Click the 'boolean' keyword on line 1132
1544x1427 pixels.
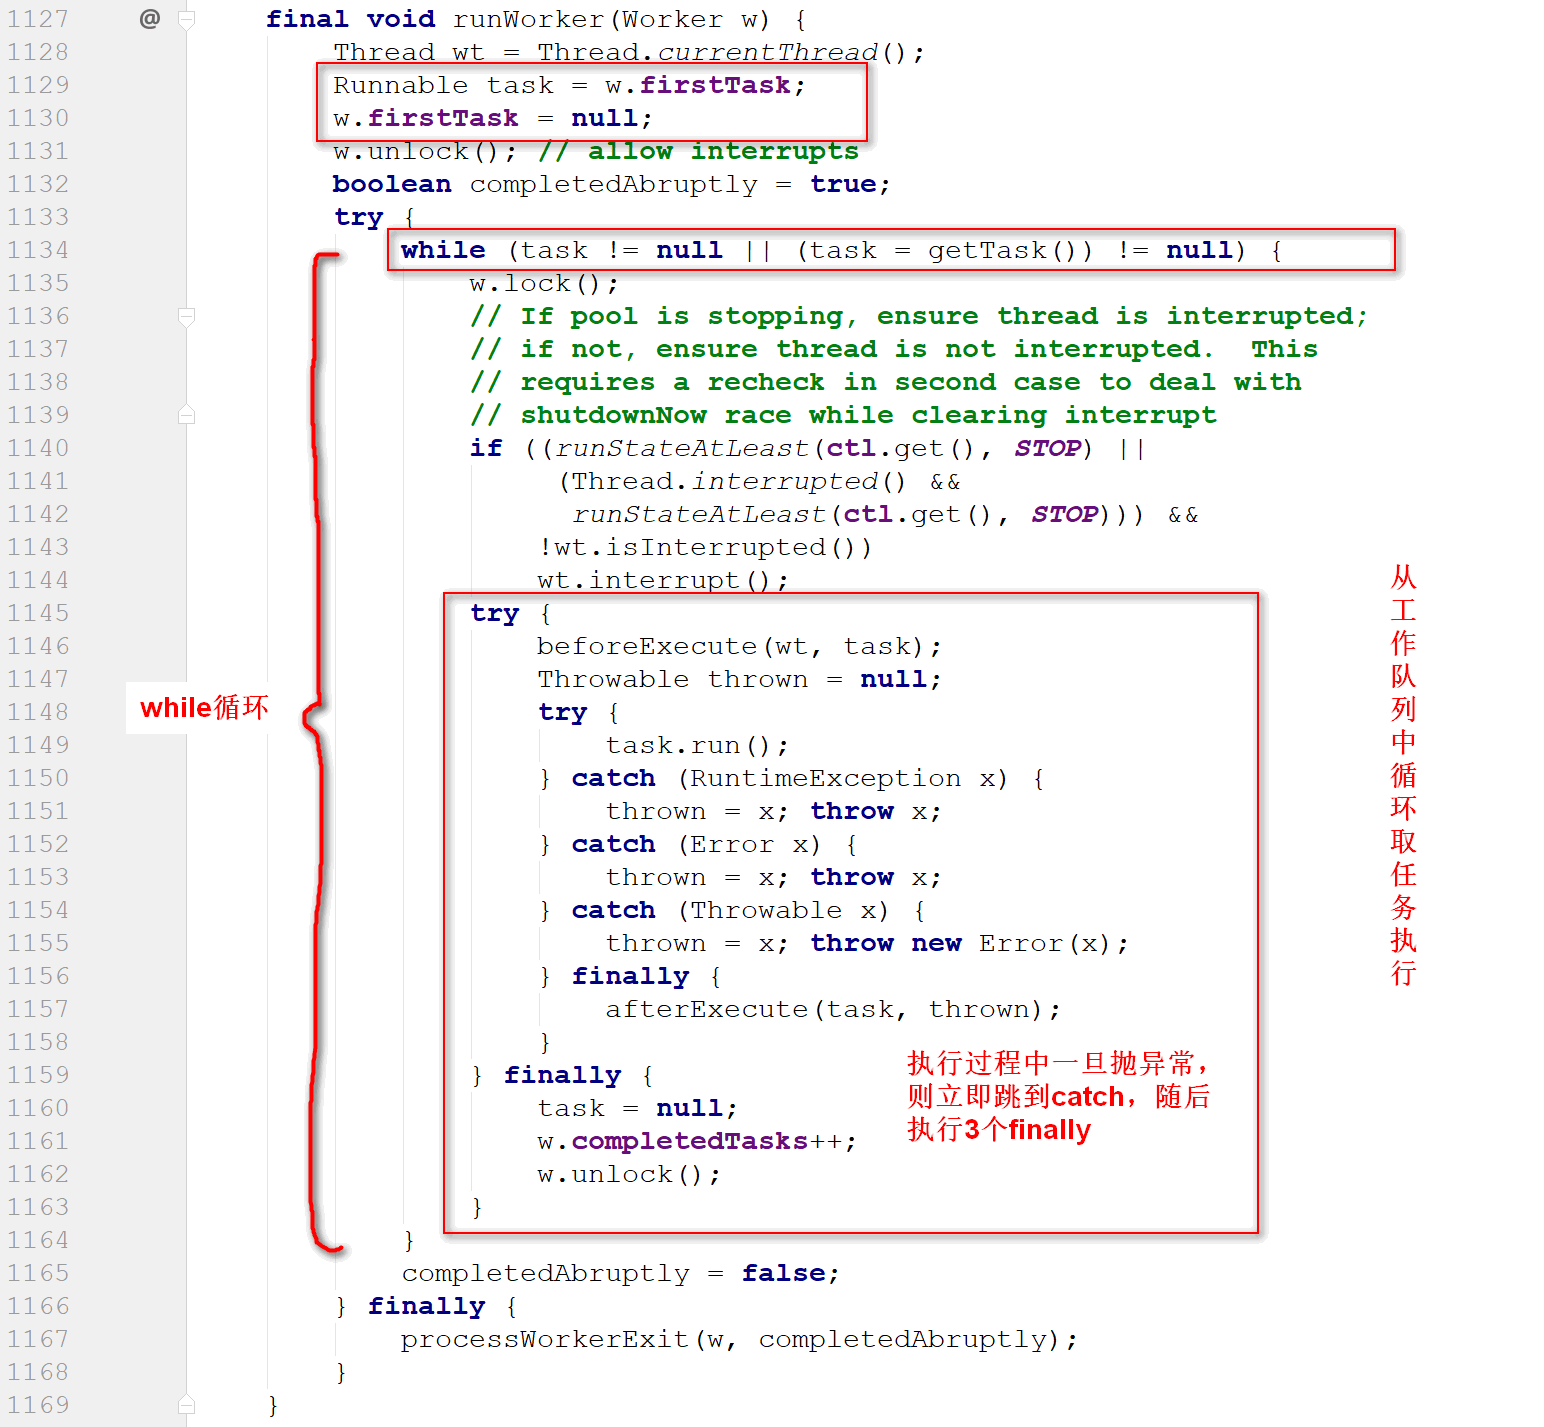tap(392, 184)
